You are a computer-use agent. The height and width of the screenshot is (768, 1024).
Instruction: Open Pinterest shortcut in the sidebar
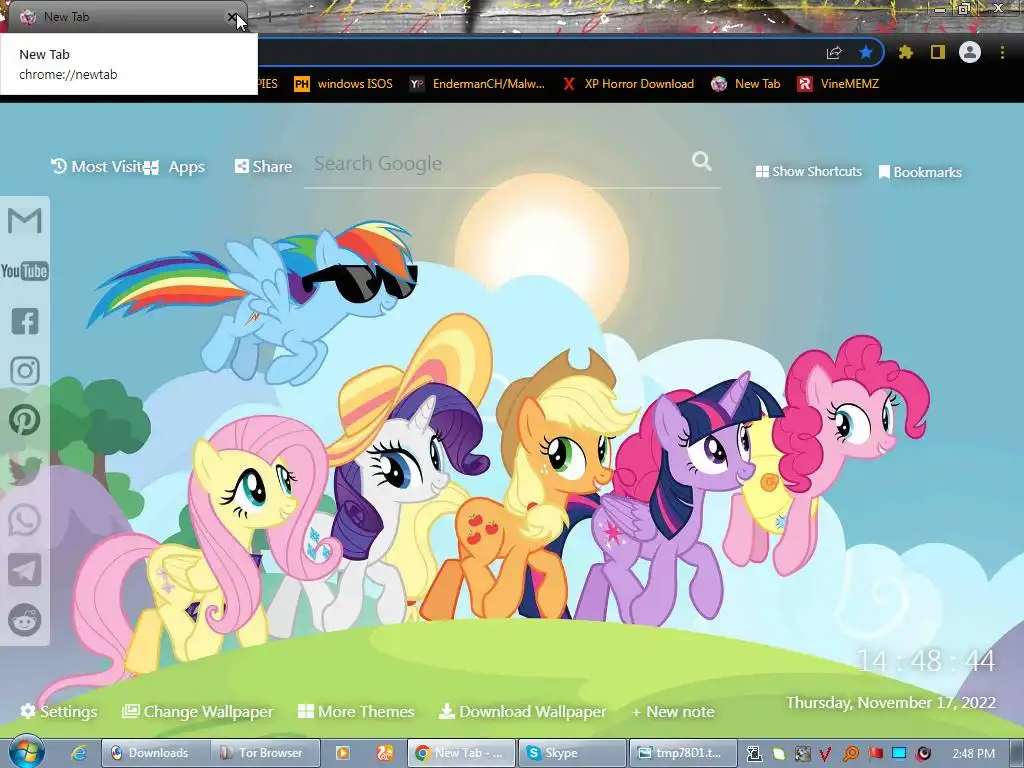coord(25,420)
